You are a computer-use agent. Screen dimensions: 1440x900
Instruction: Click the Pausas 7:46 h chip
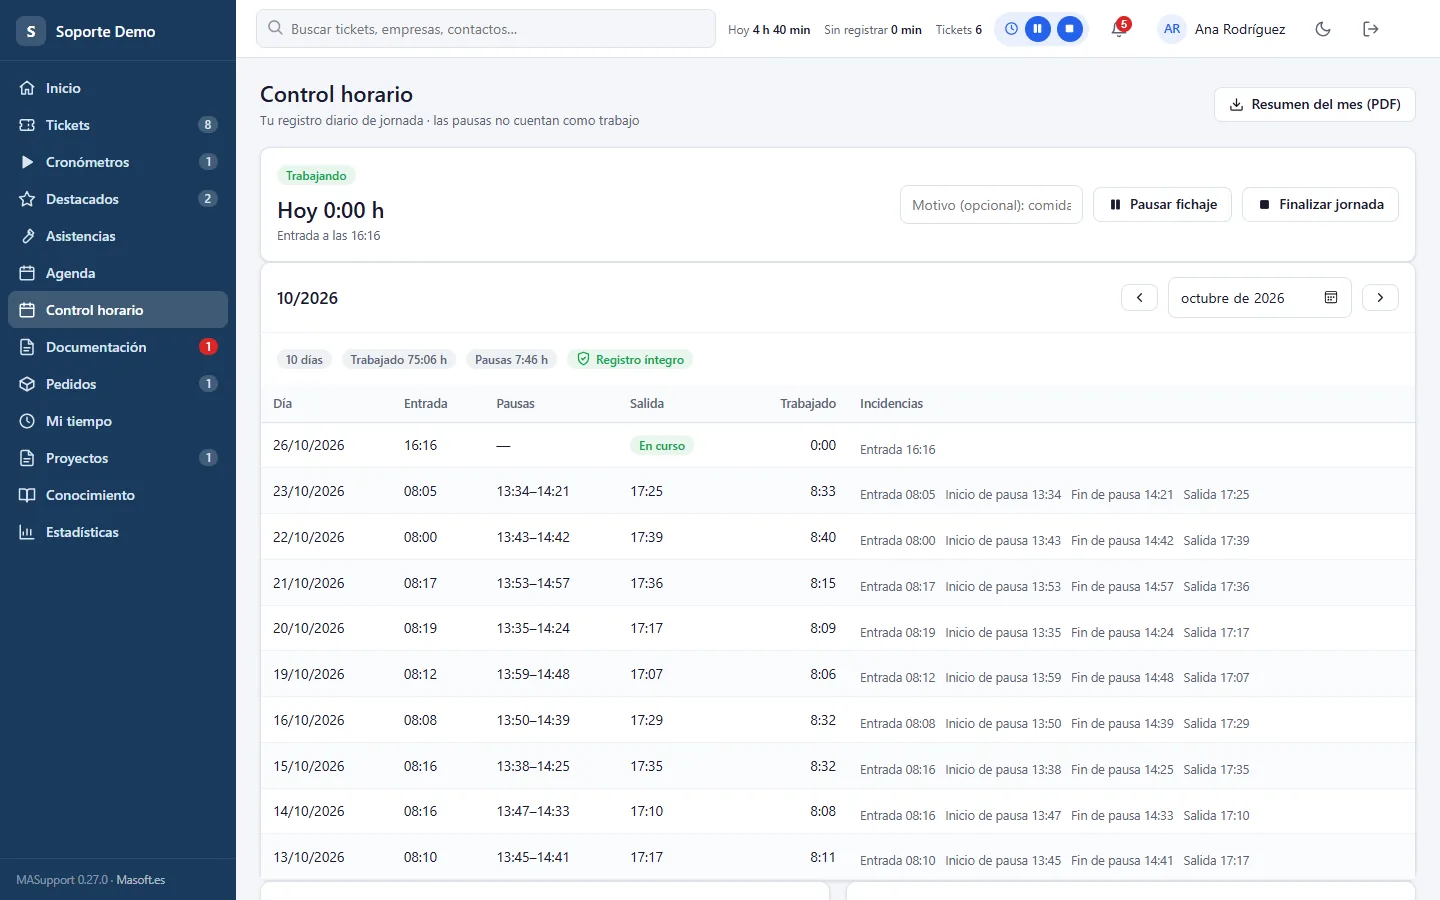pos(512,360)
